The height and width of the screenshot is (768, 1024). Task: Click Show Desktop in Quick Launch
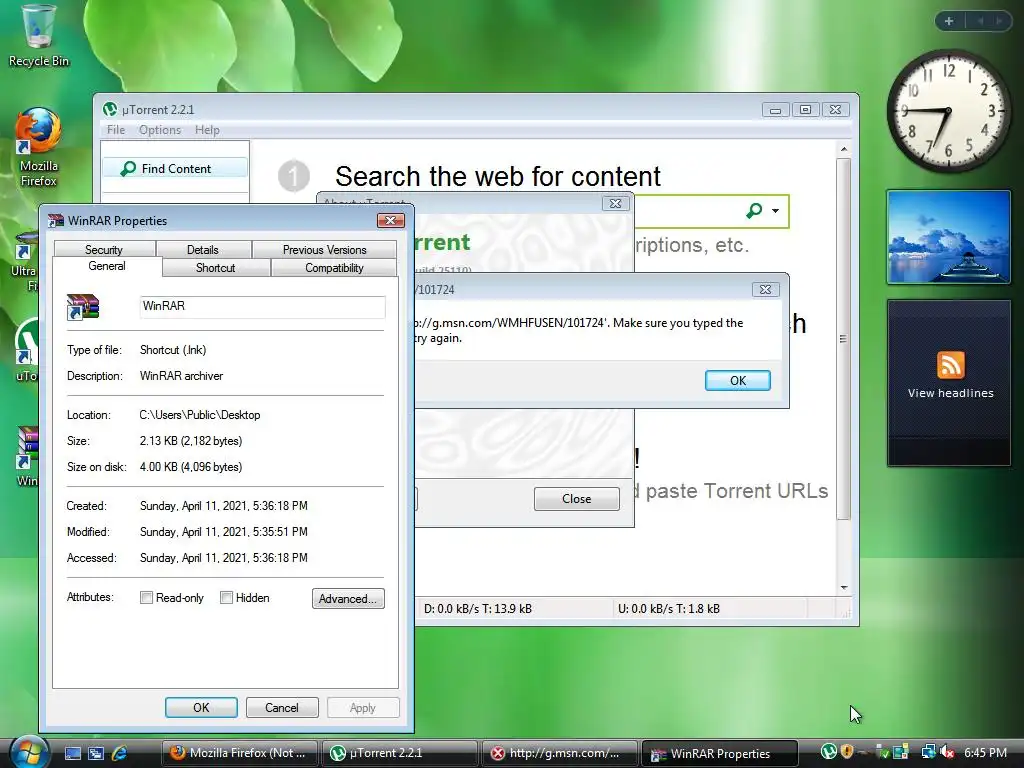72,753
